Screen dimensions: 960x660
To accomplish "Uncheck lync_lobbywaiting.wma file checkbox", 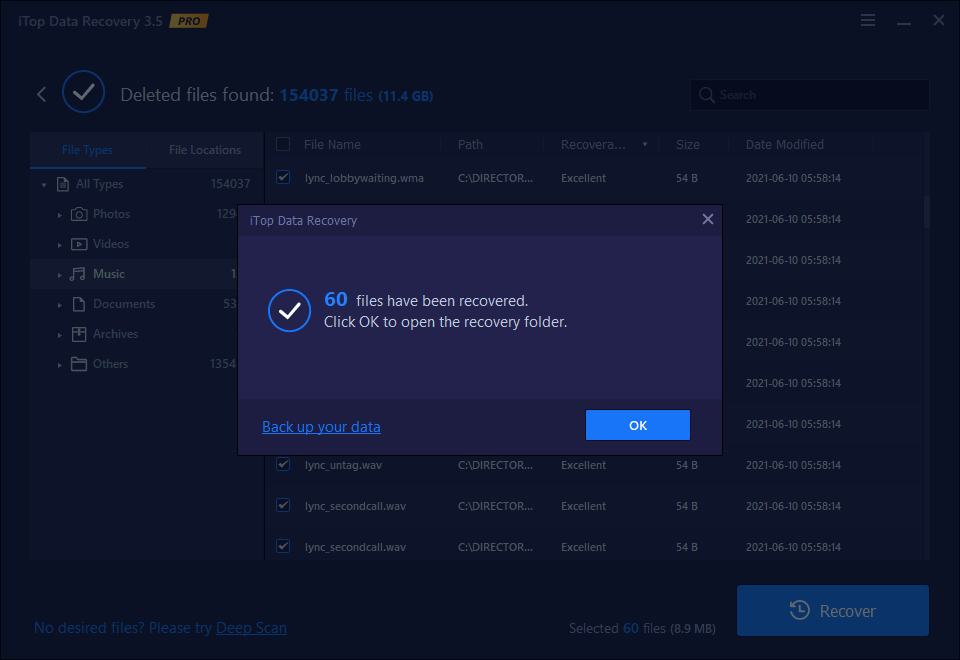I will pyautogui.click(x=283, y=177).
